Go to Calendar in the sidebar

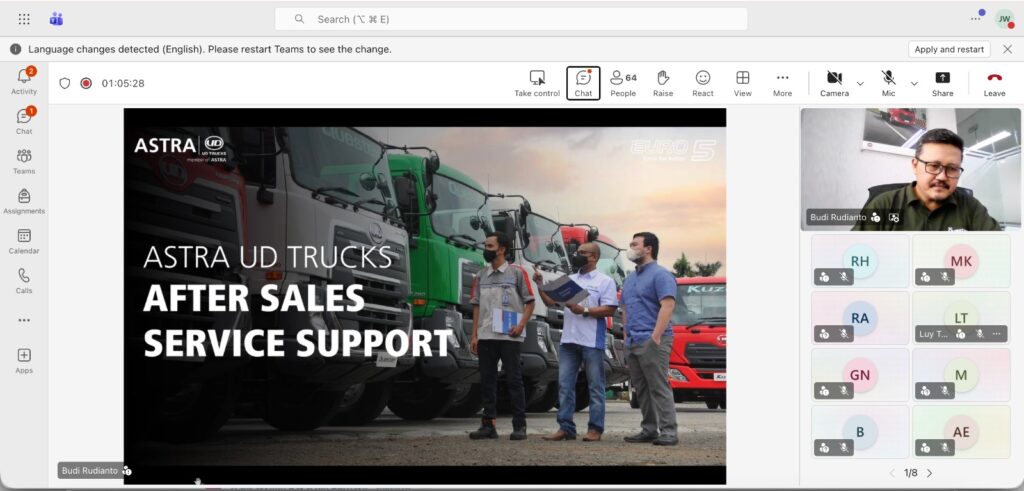(24, 241)
